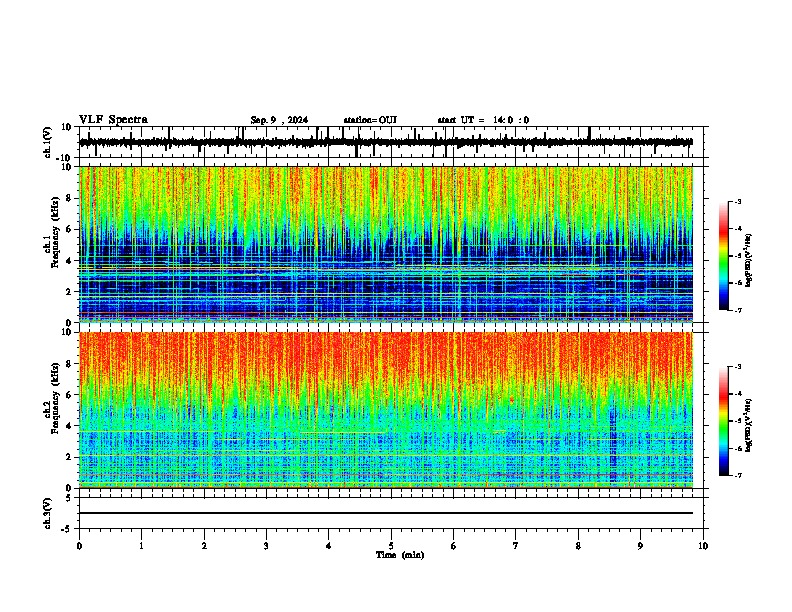
Task: Click the time axis tick label "10"
Action: 703,546
